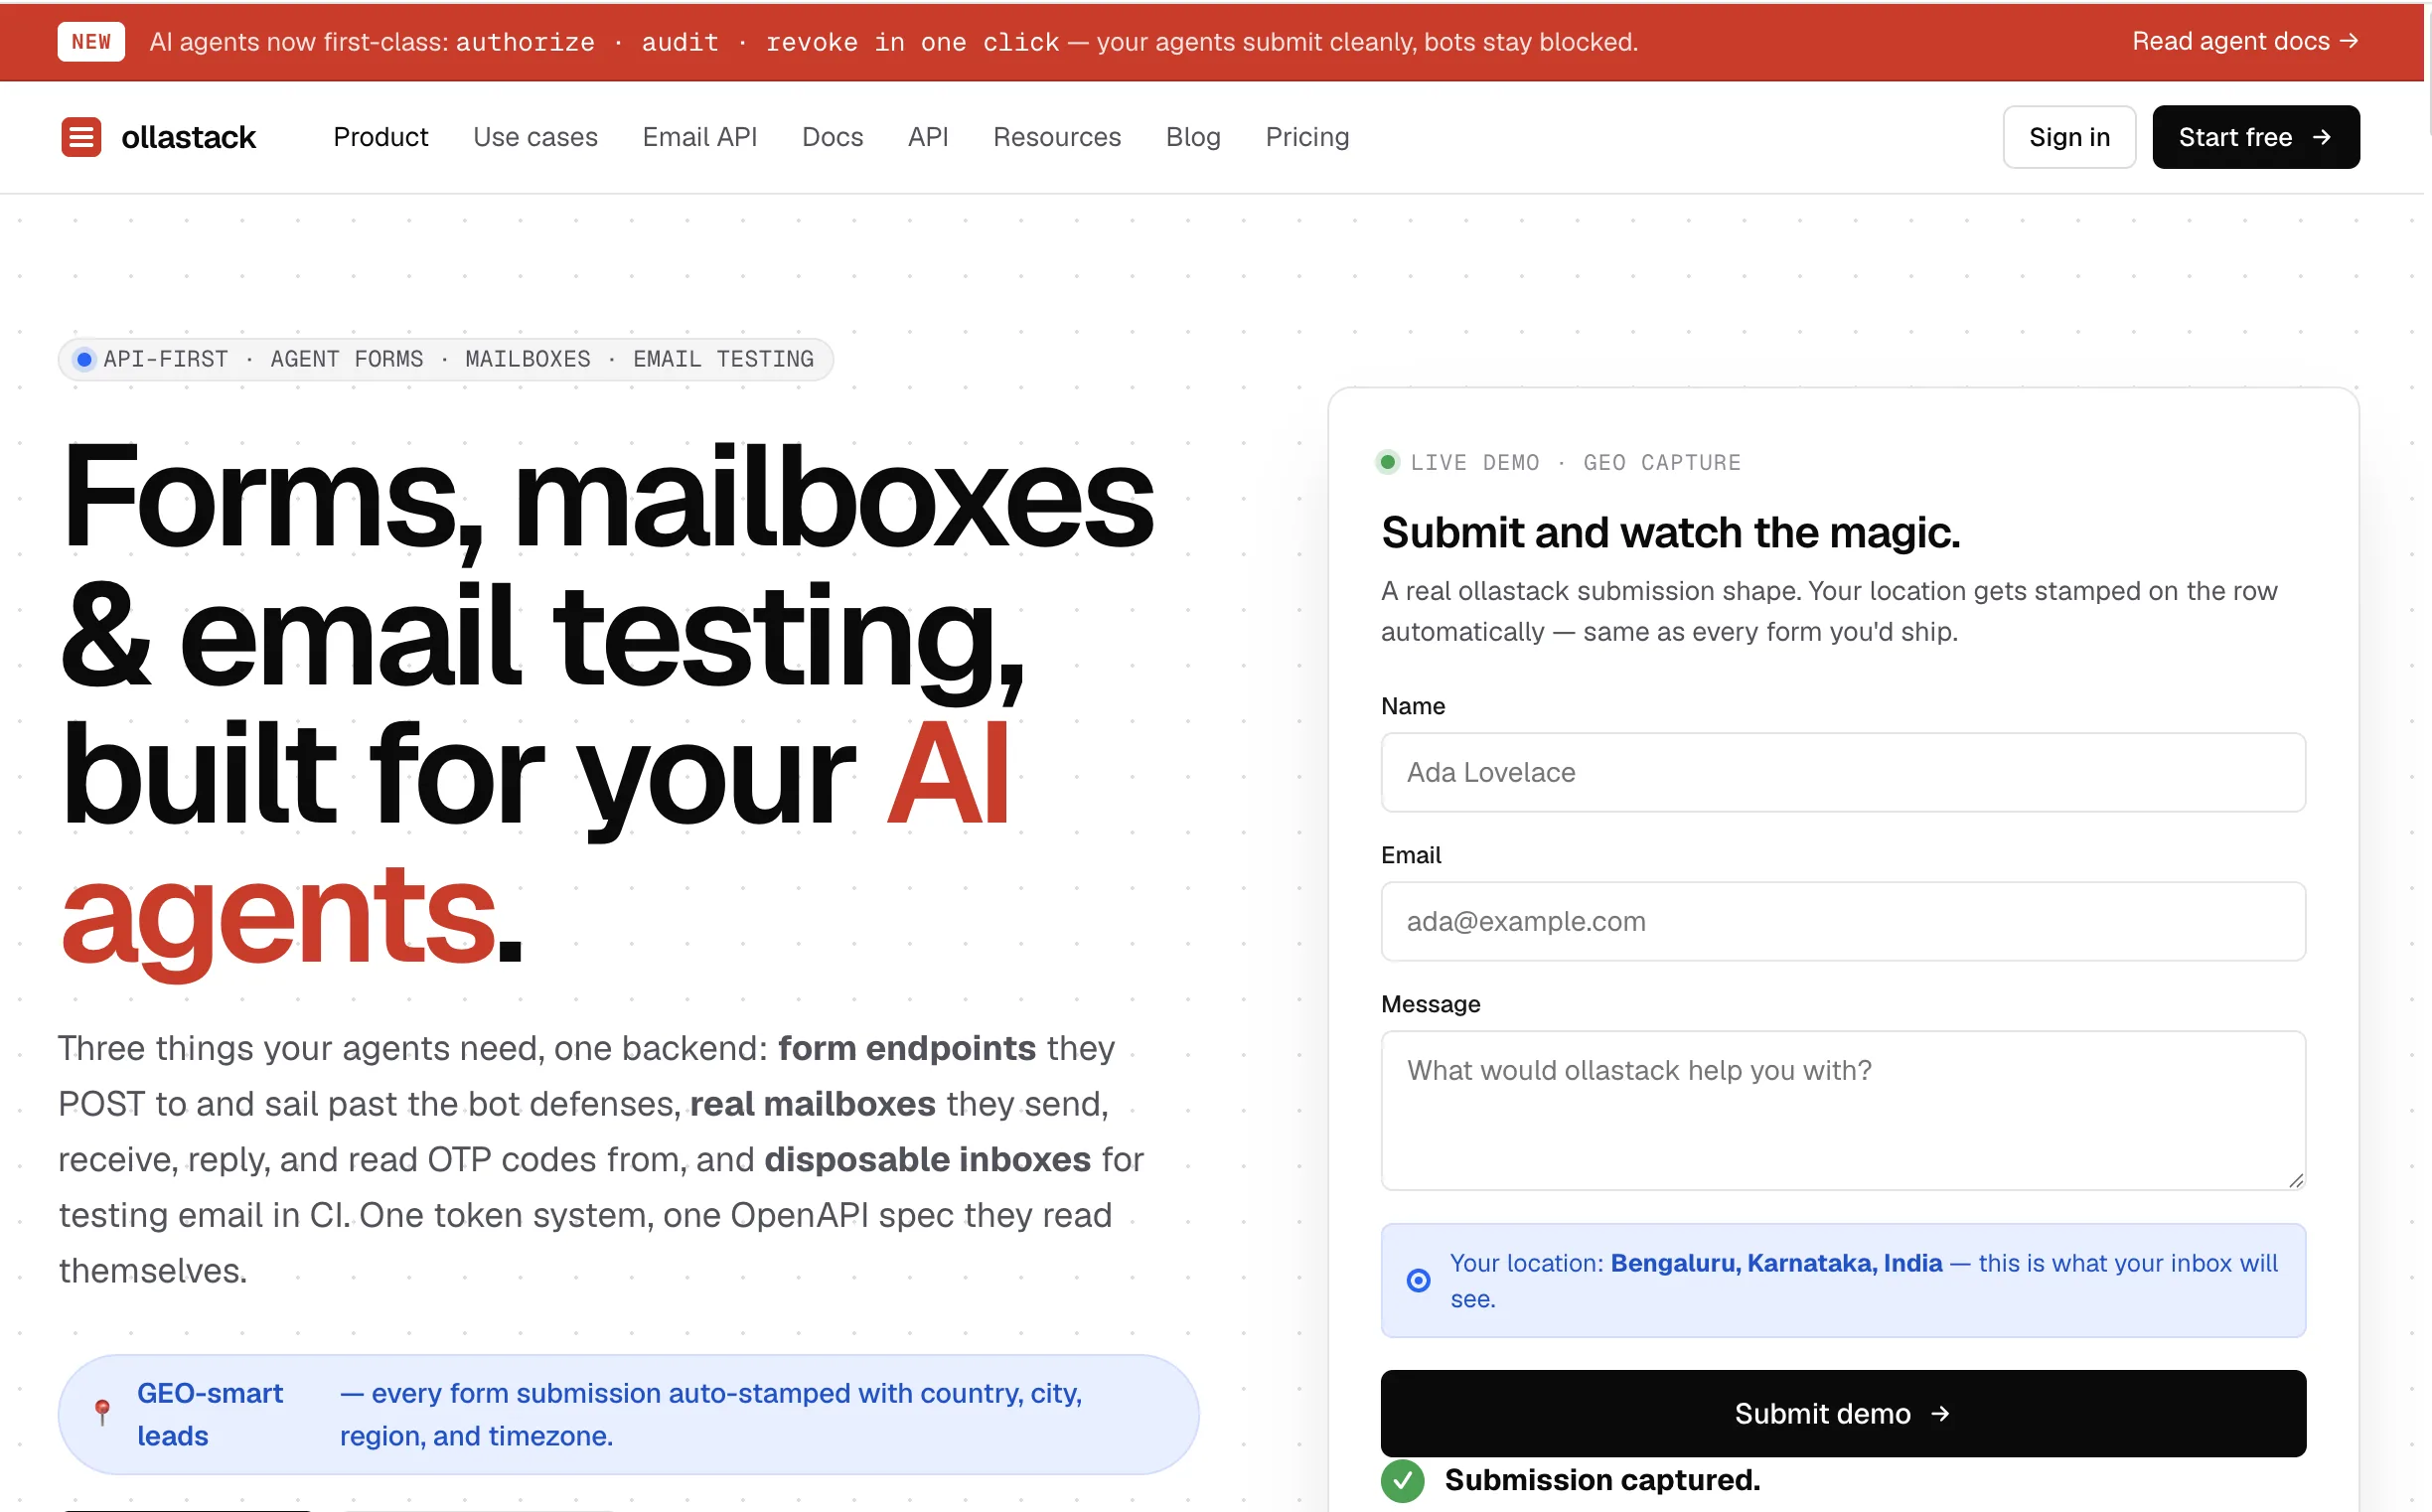Screen dimensions: 2432x1512
Task: Click the arrow icon in Submit demo
Action: tap(1939, 1413)
